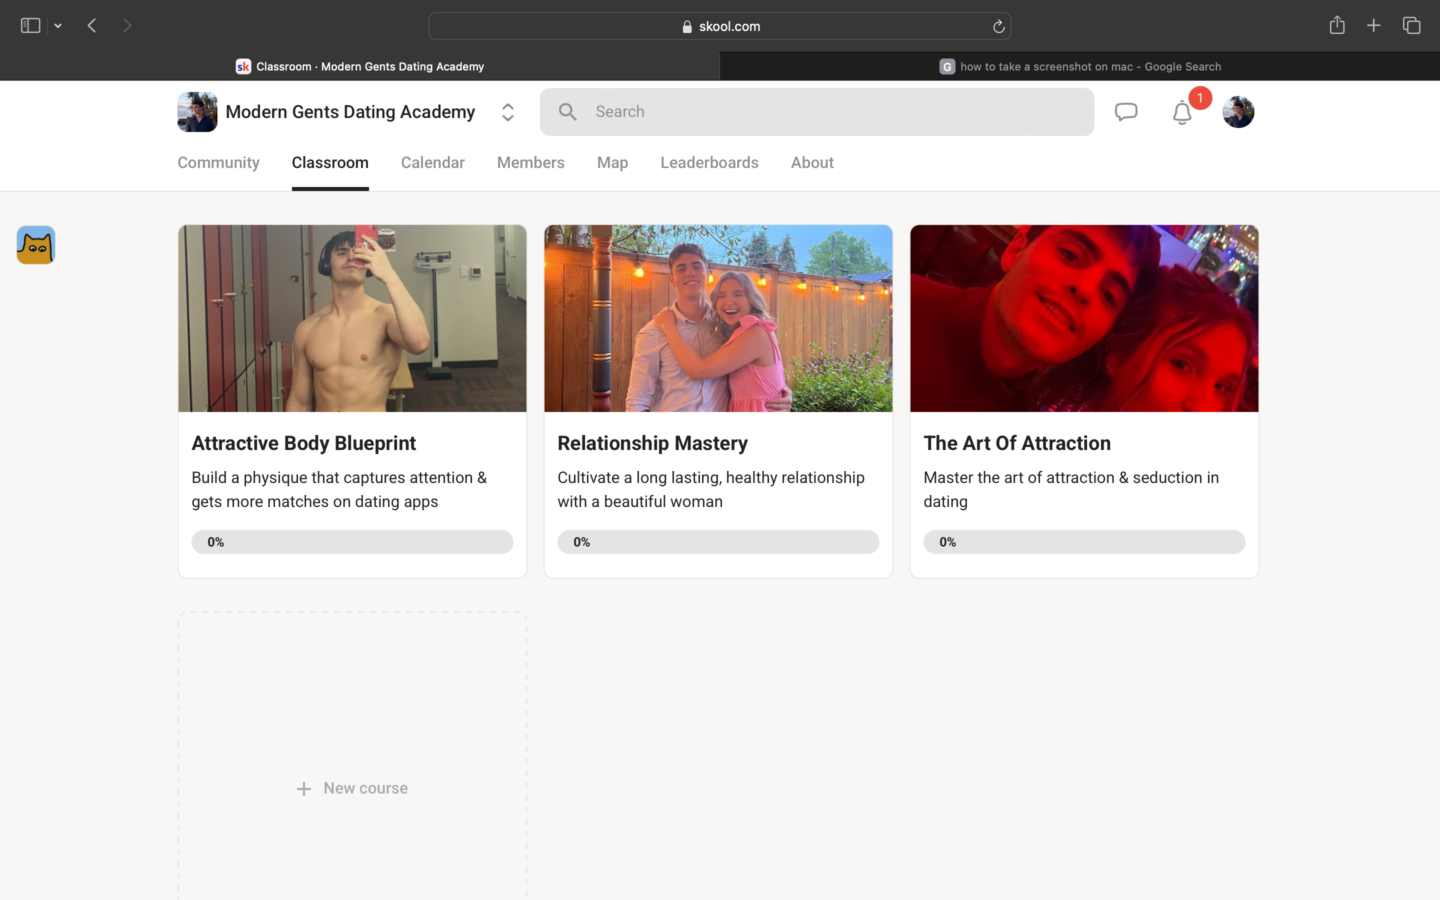Open a new Safari tab with plus icon
The width and height of the screenshot is (1440, 900).
point(1374,26)
